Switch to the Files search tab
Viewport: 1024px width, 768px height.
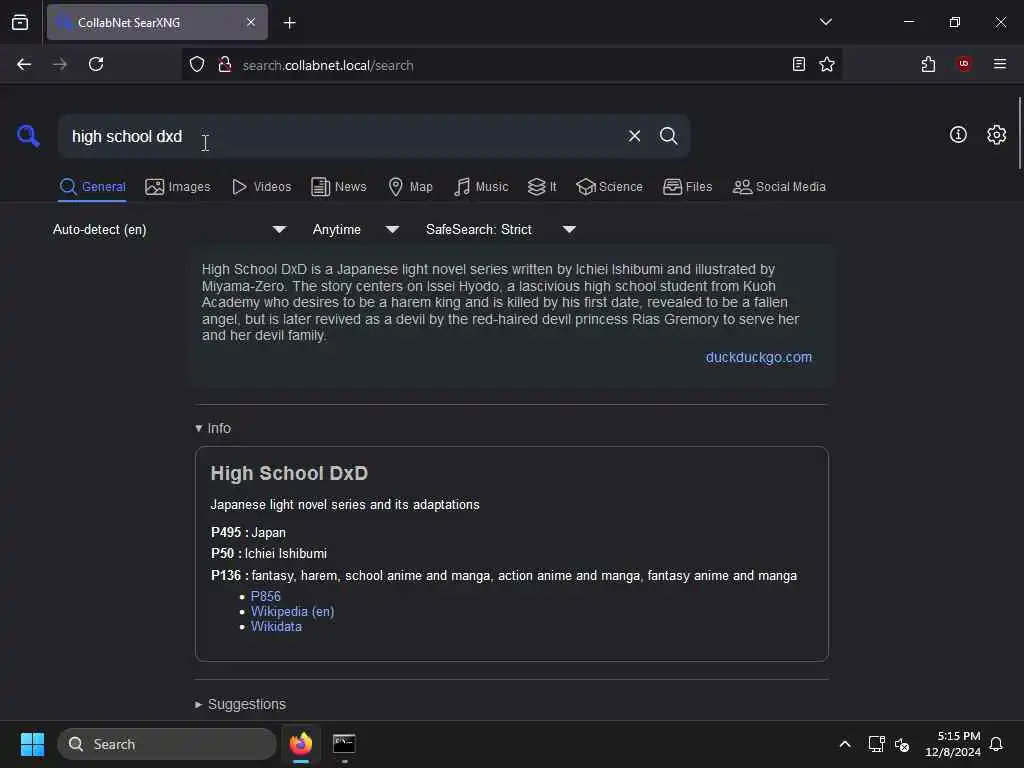click(688, 187)
